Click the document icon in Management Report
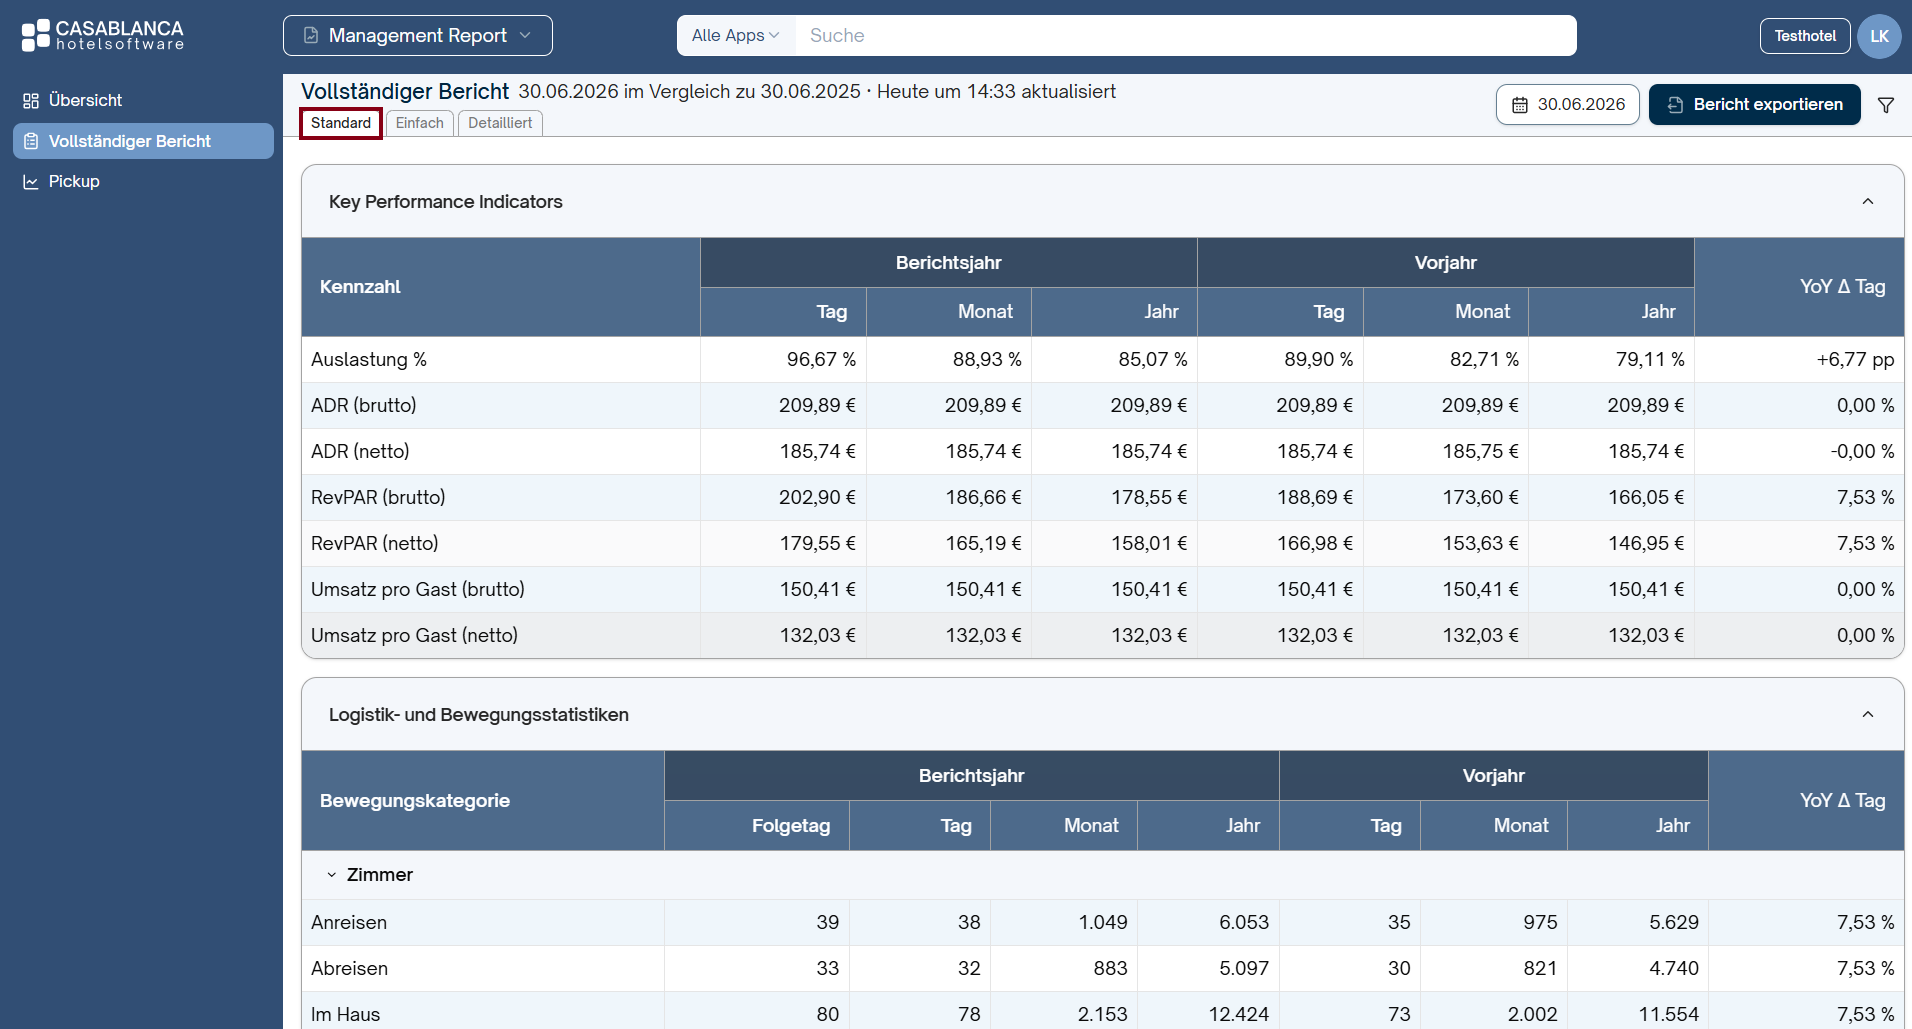The height and width of the screenshot is (1029, 1912). point(311,35)
